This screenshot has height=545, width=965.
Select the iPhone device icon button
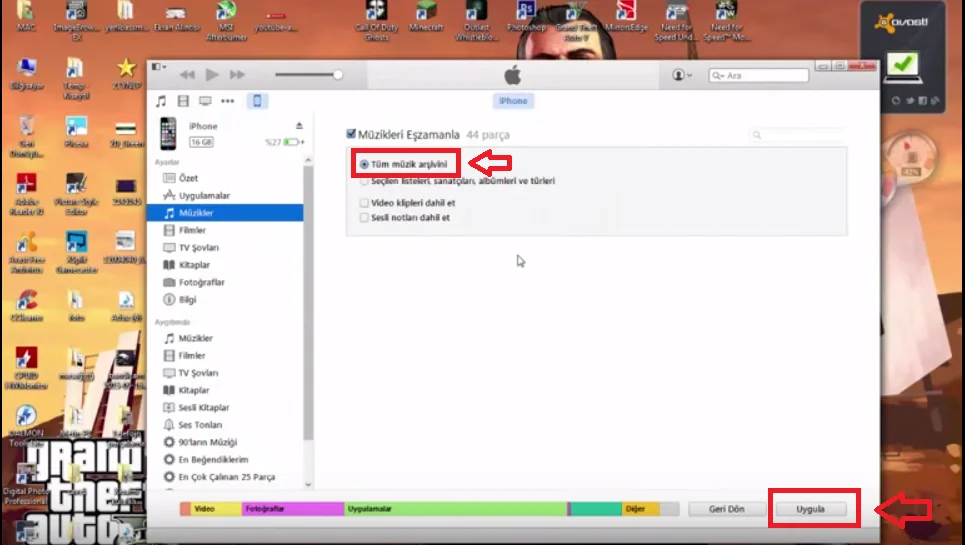coord(257,101)
